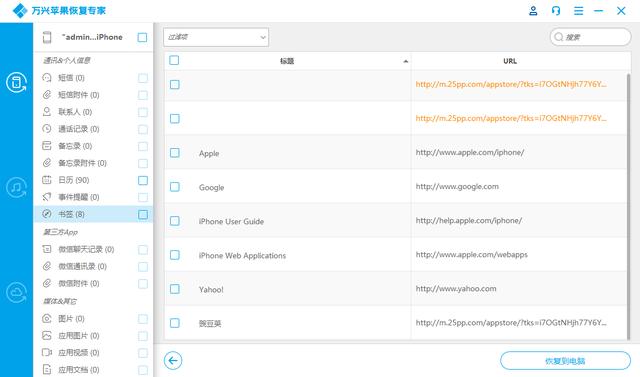
Task: Check the iPhone User Guide row
Action: coord(175,221)
